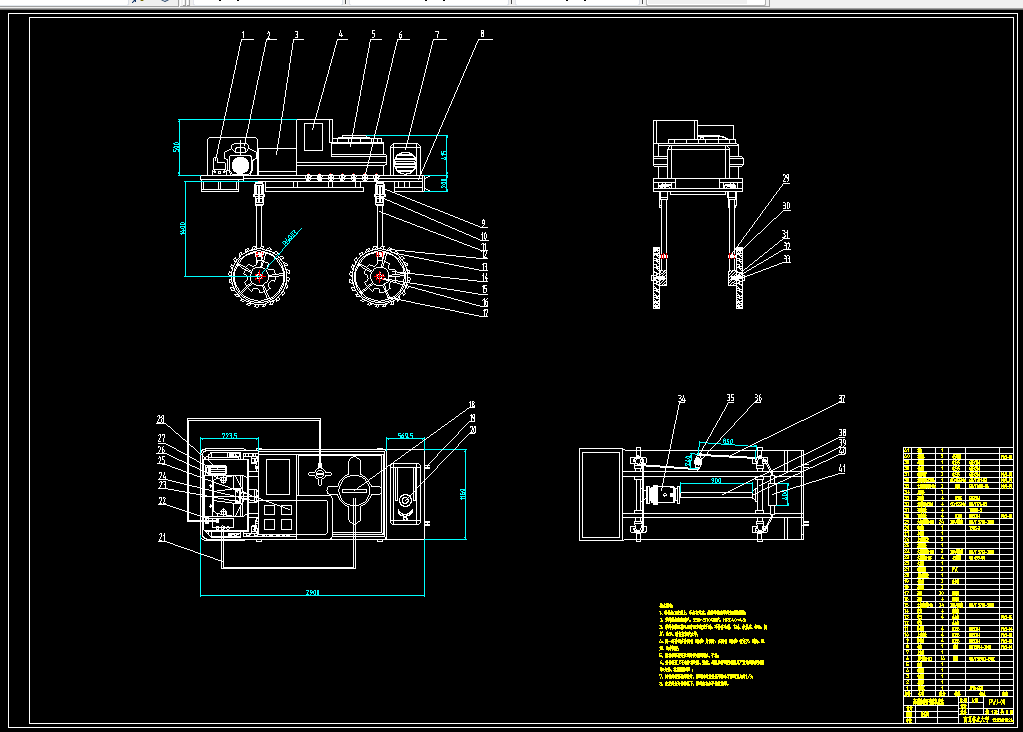Click callout number 21 at plan view
The image size is (1023, 732).
pyautogui.click(x=162, y=538)
